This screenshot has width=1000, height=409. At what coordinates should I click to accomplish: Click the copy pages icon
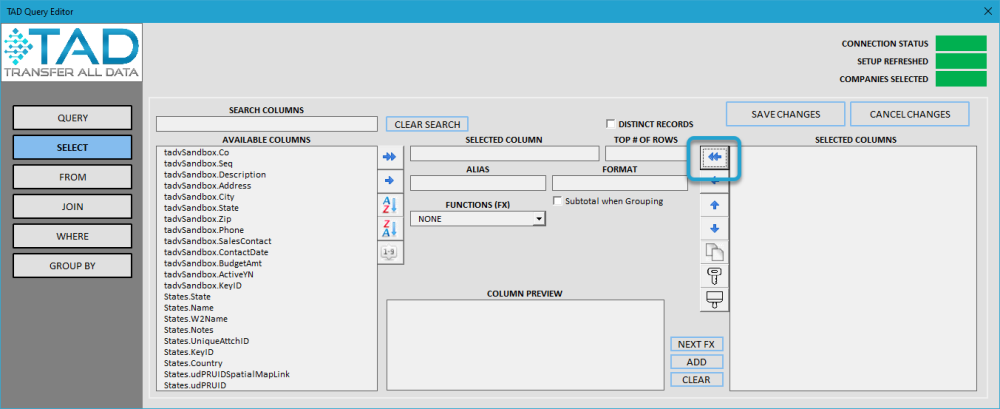[714, 252]
